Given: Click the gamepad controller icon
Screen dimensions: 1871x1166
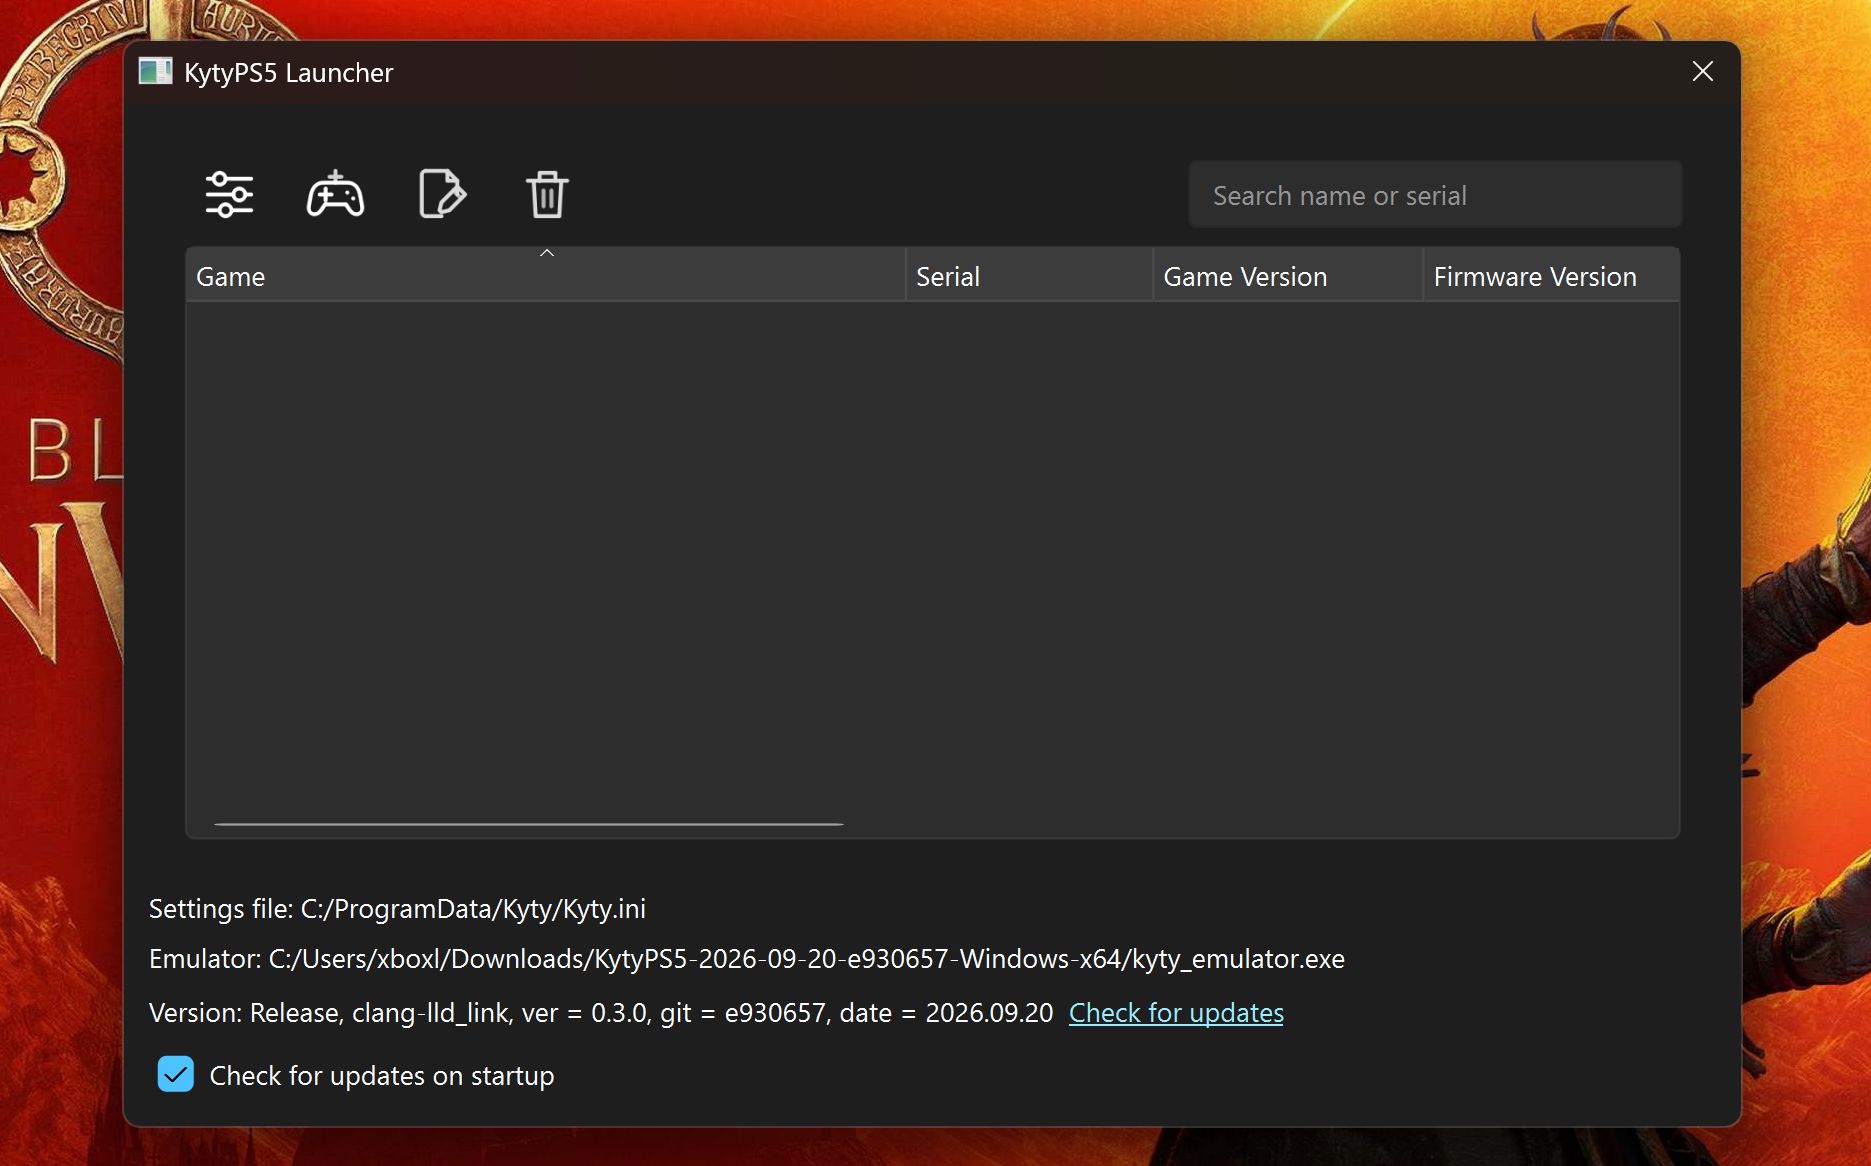Looking at the screenshot, I should 335,194.
